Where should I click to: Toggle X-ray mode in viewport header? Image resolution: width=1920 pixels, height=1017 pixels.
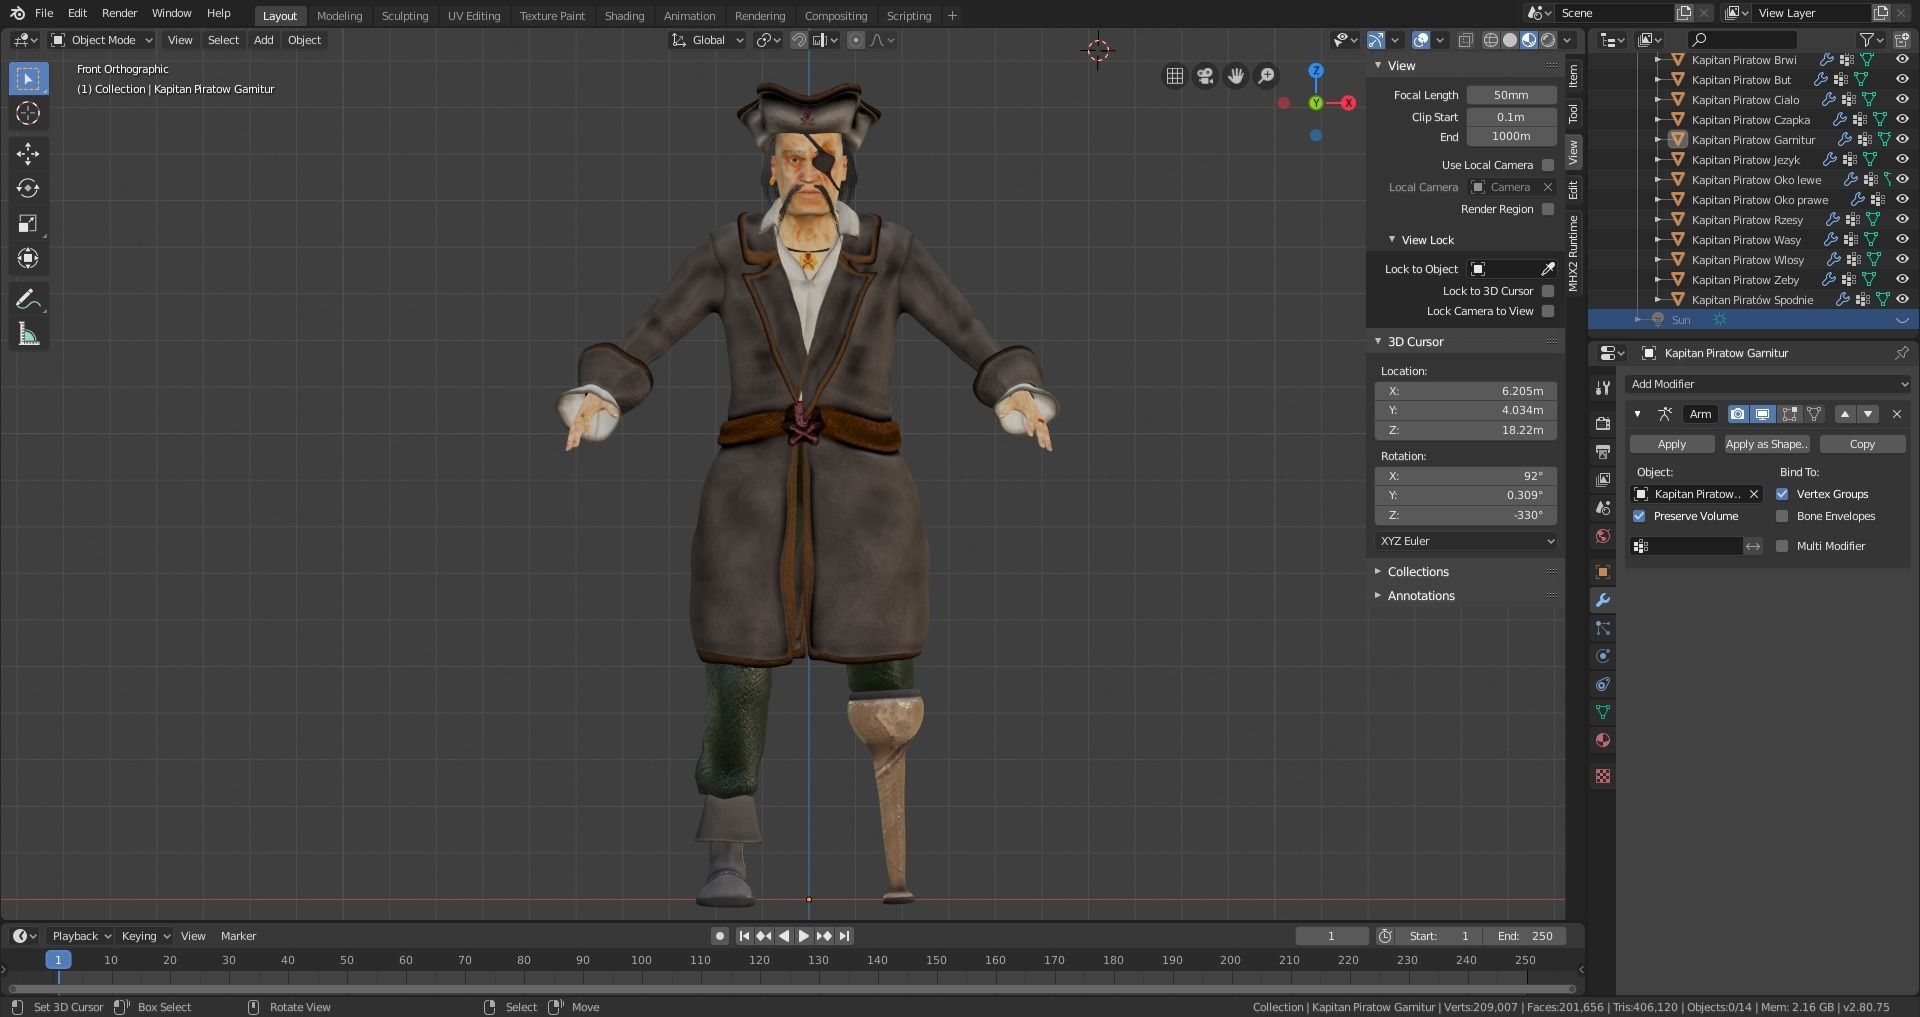coord(1465,40)
